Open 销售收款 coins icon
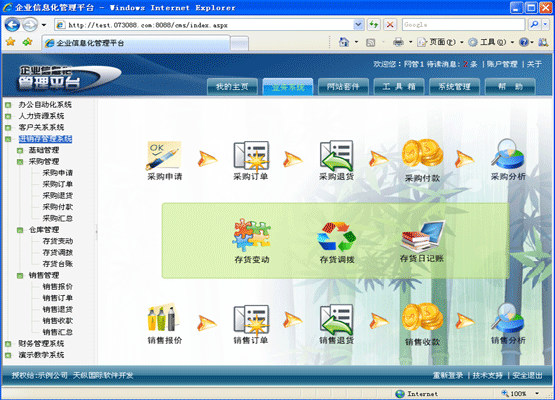Screen dimensions: 555x400 422,317
